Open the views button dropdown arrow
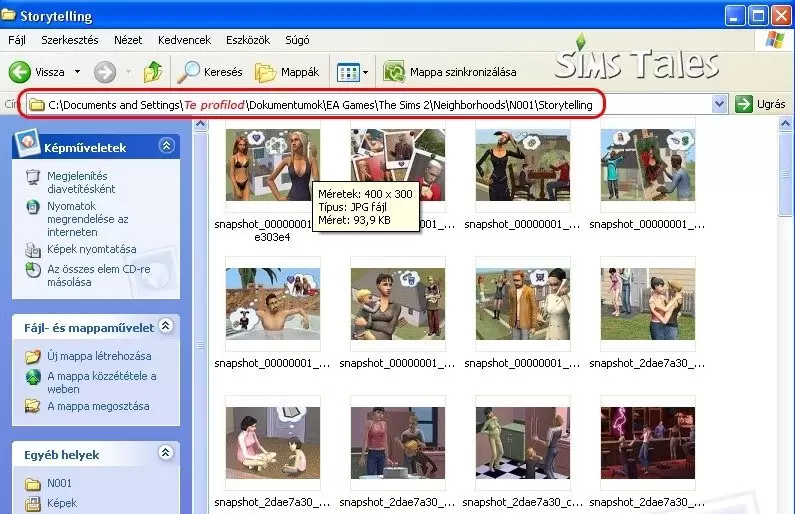This screenshot has height=514, width=795. pos(366,72)
